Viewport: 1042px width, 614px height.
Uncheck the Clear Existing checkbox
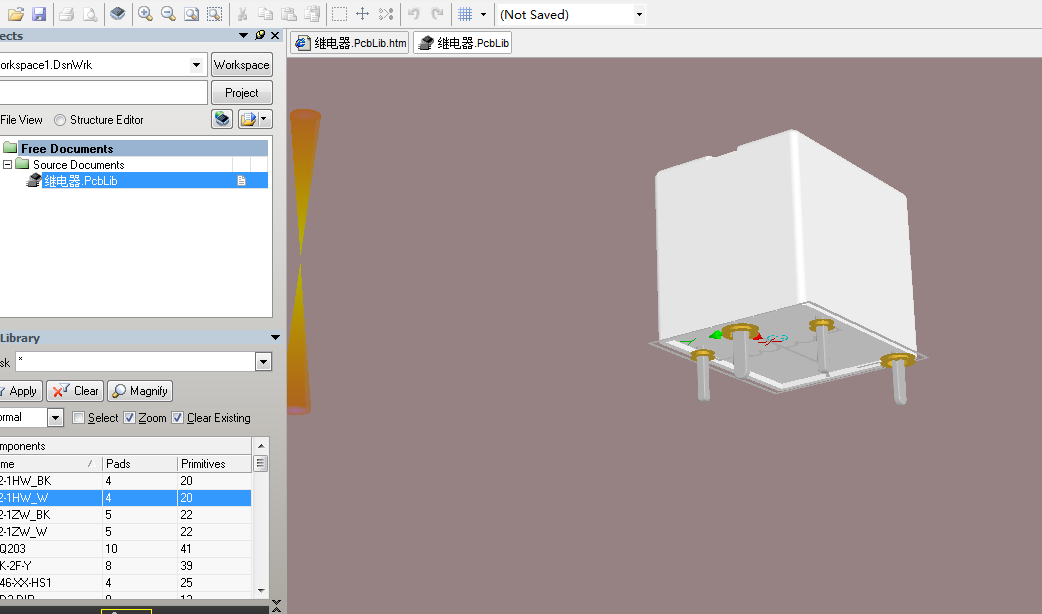coord(177,418)
